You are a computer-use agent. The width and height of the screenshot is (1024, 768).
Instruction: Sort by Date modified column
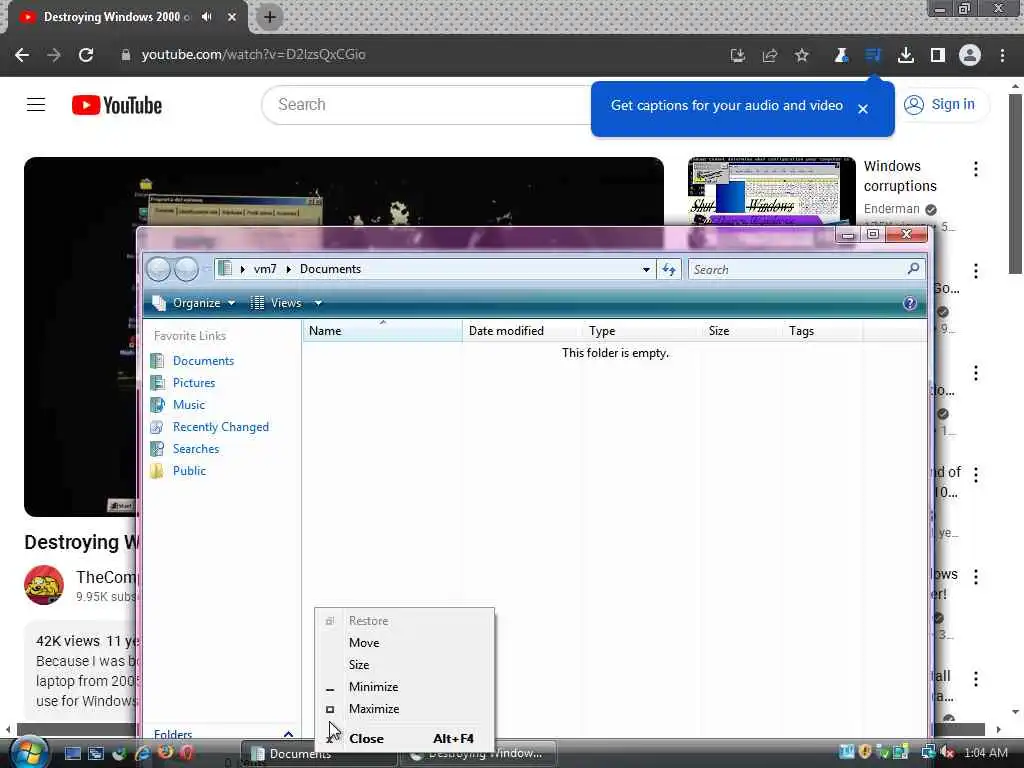(522, 331)
